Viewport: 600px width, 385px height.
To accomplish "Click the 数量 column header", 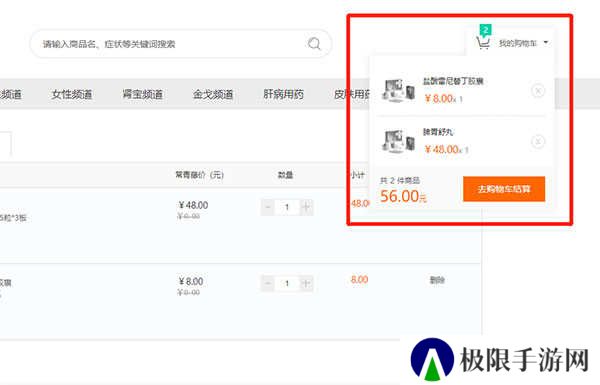I will click(x=285, y=175).
